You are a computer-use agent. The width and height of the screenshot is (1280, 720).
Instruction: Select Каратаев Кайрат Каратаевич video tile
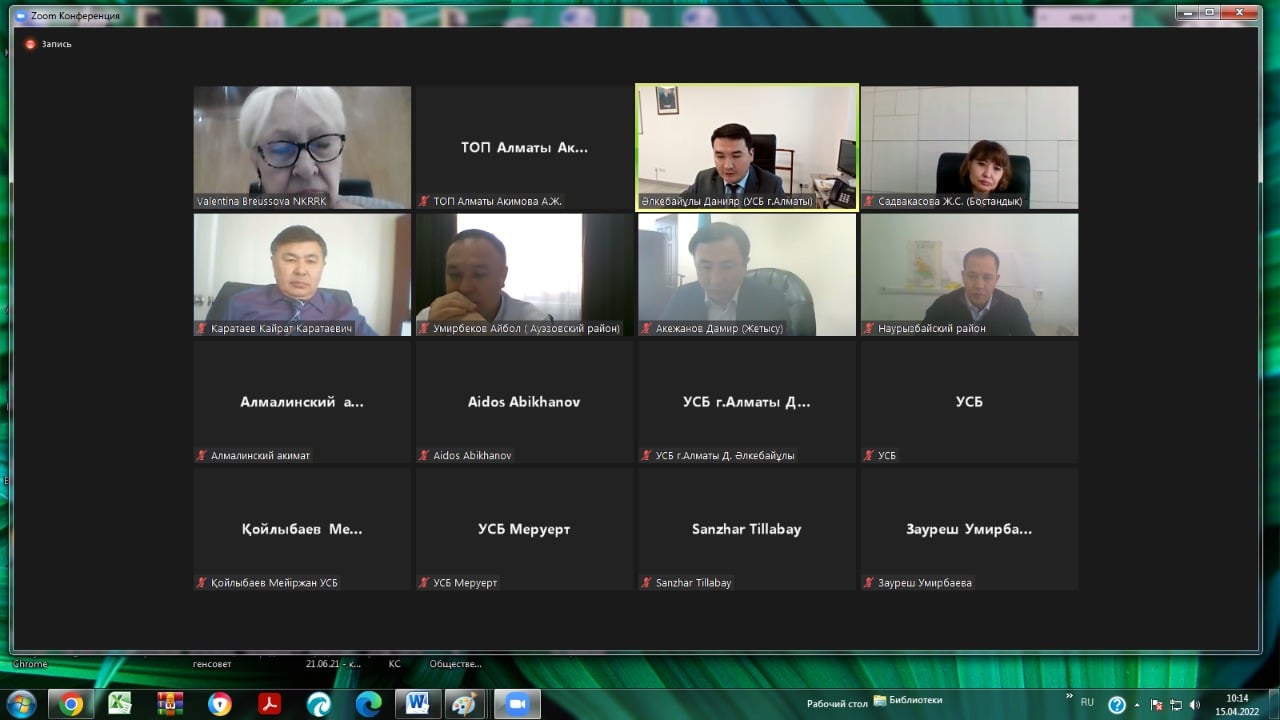(x=302, y=275)
